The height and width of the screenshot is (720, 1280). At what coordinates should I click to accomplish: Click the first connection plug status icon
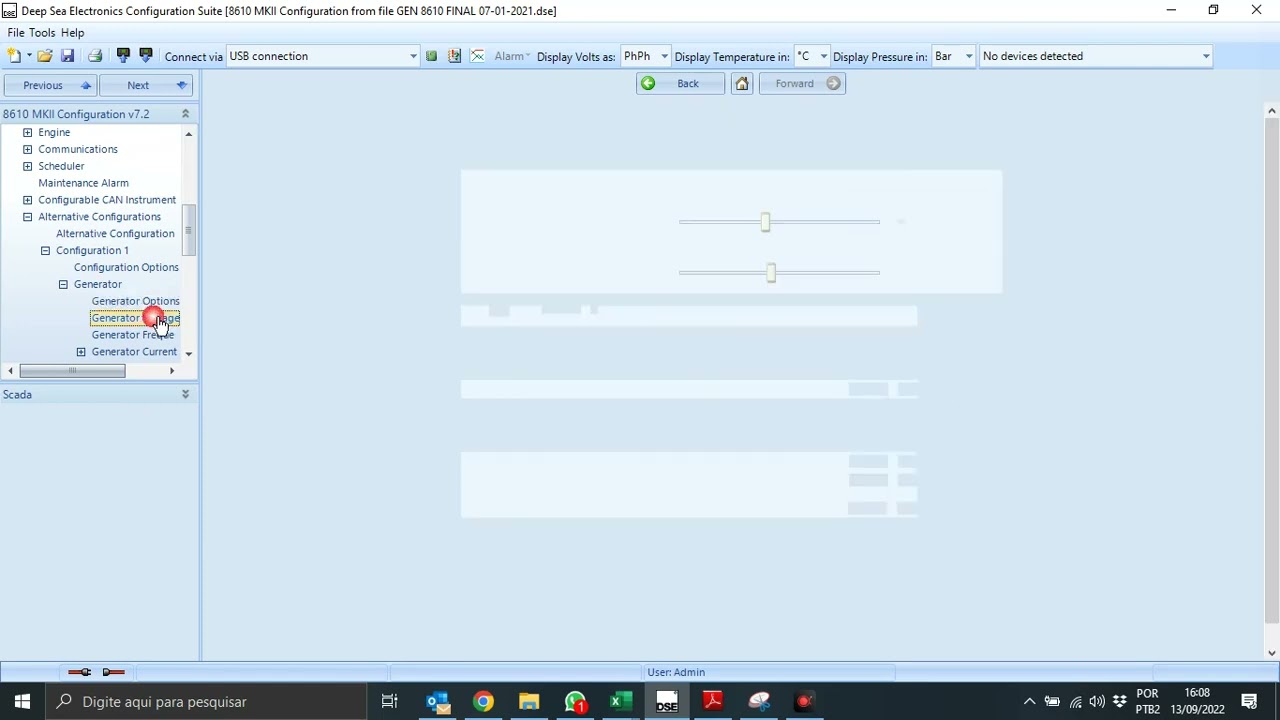click(80, 672)
